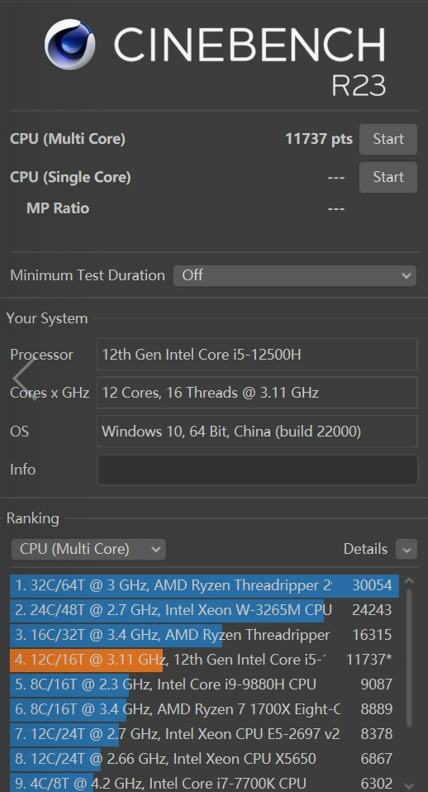The height and width of the screenshot is (792, 428).
Task: Select the 16C/32T AMD Ryzen Threadripper row
Action: tap(204, 635)
